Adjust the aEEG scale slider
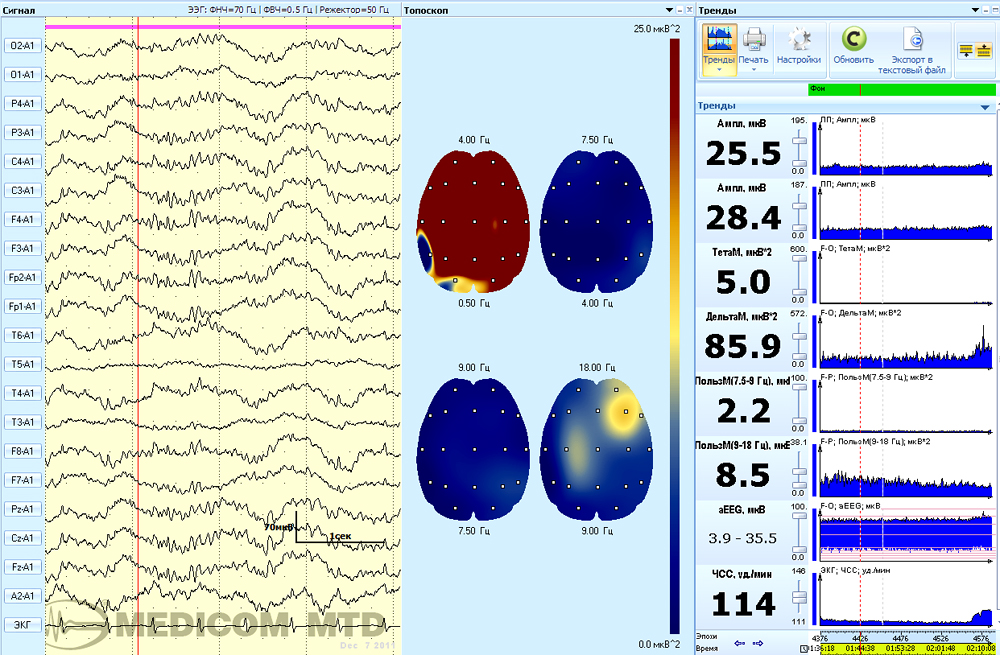The height and width of the screenshot is (655, 1000). coord(798,533)
